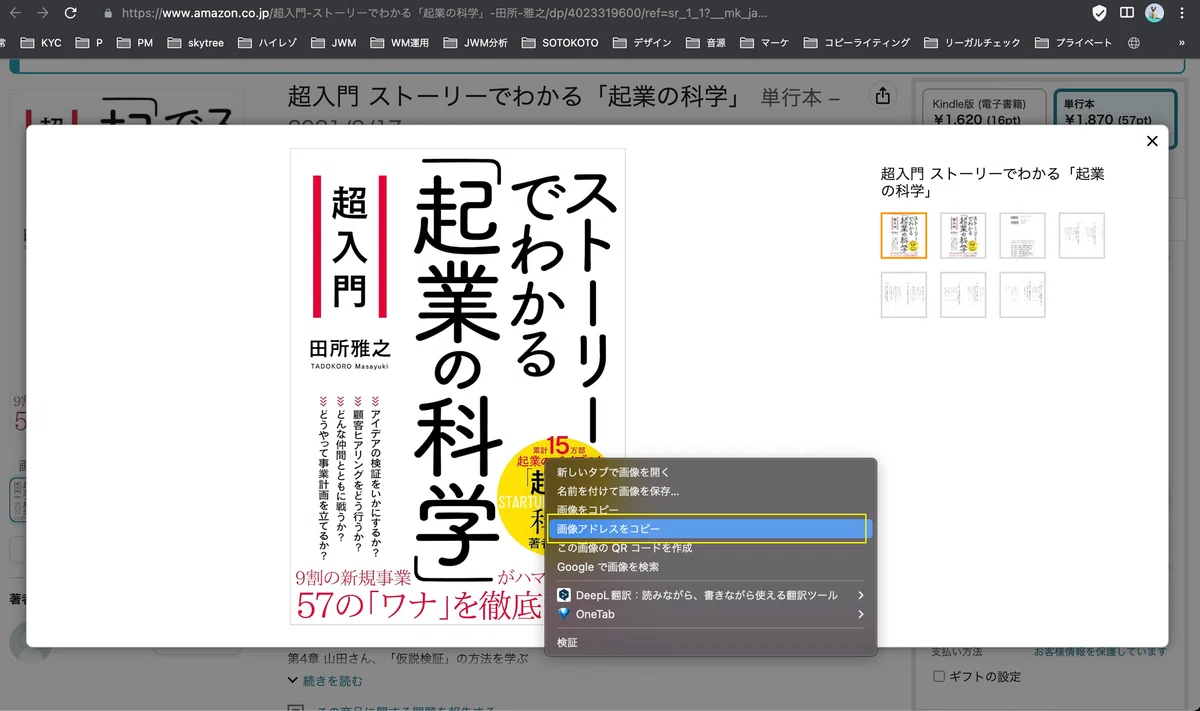Screen dimensions: 1200x711
Task: Choose 画像アドレスをコピー from context menu
Action: 710,529
